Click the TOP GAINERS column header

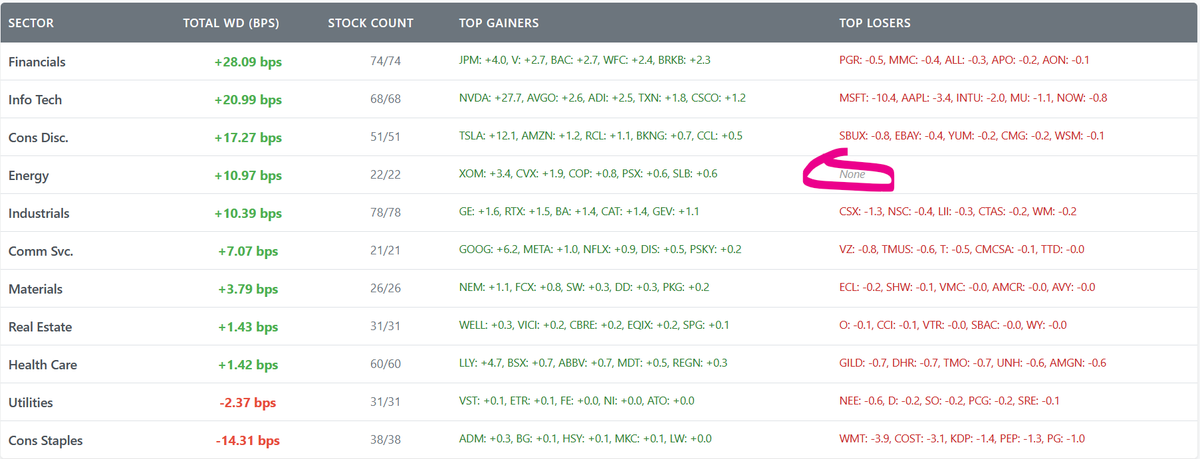click(x=499, y=22)
